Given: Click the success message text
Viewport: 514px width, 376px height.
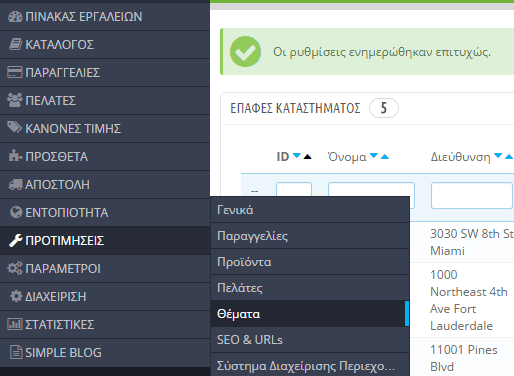Looking at the screenshot, I should tap(382, 52).
